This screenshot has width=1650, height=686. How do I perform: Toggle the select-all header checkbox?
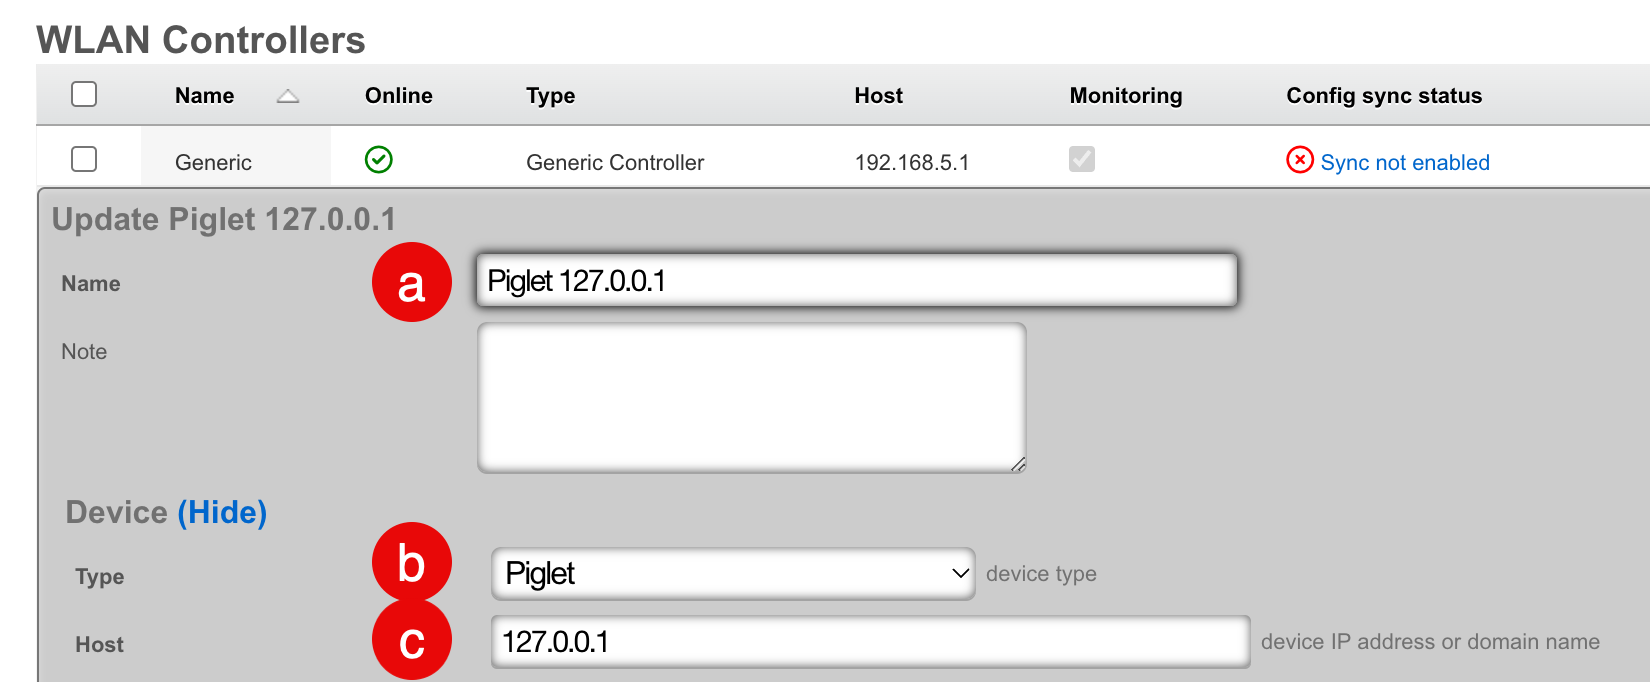[84, 95]
